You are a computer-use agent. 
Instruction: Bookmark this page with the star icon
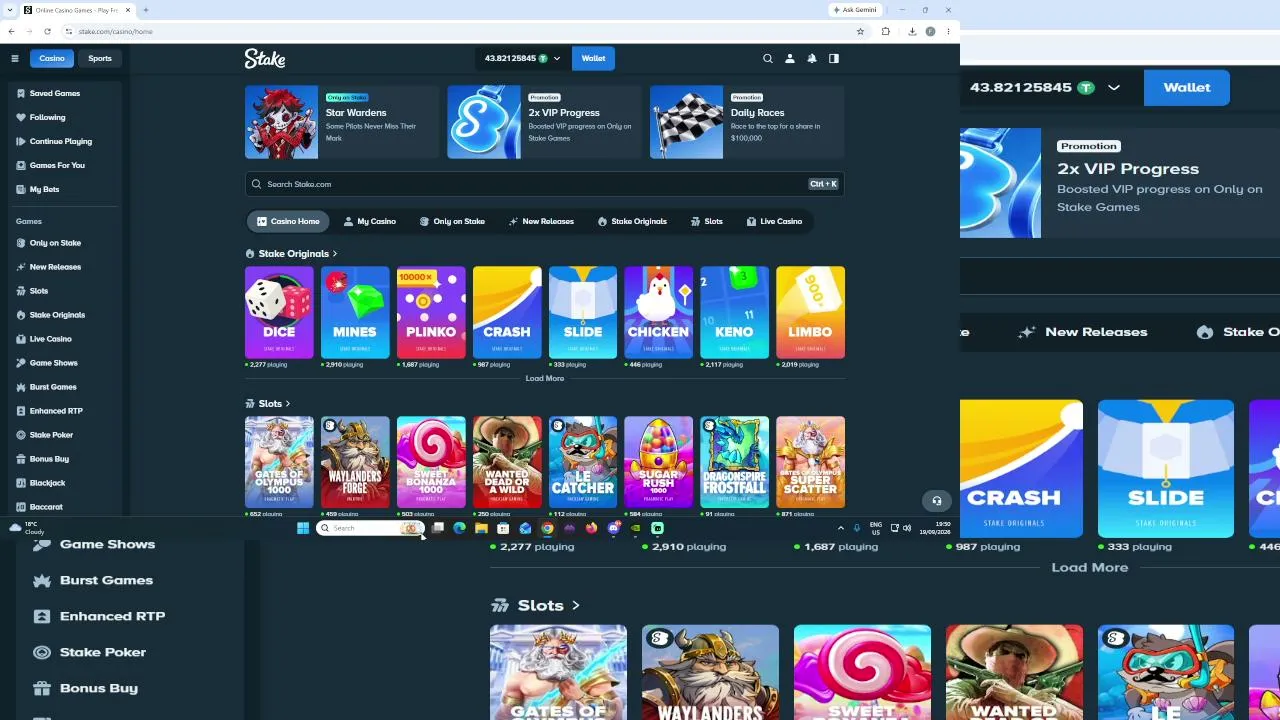point(860,31)
